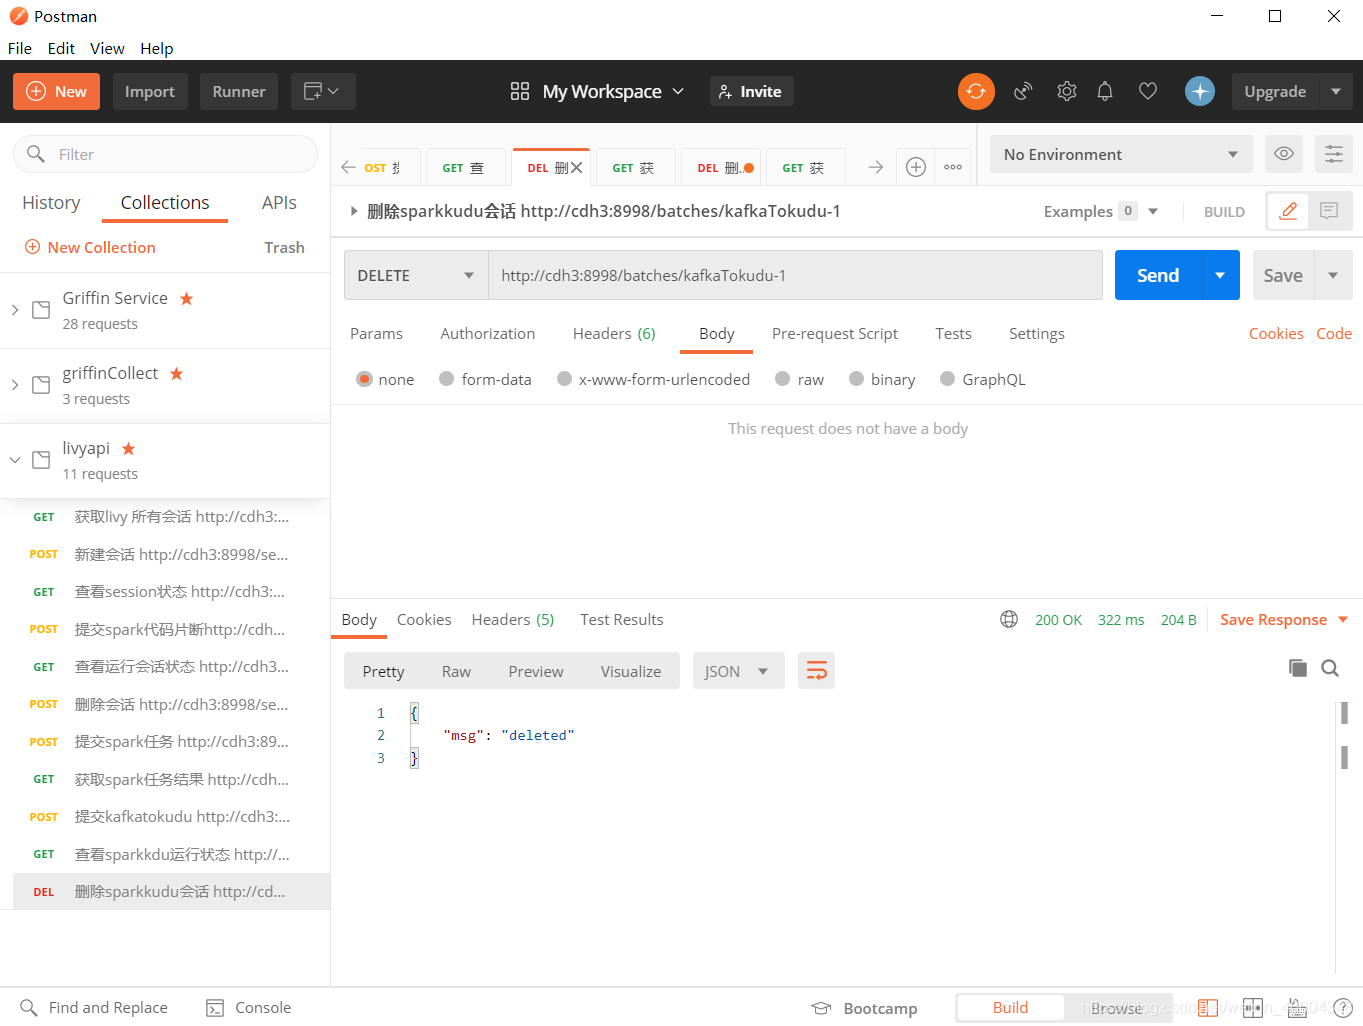Image resolution: width=1363 pixels, height=1026 pixels.
Task: Open the Save button dropdown arrow
Action: 1333,275
